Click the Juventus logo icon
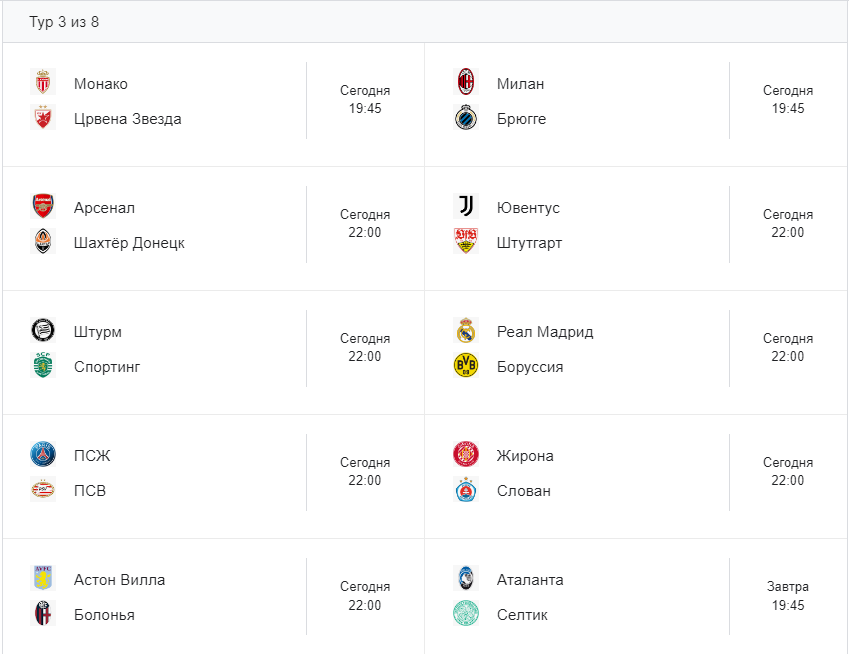 click(465, 207)
